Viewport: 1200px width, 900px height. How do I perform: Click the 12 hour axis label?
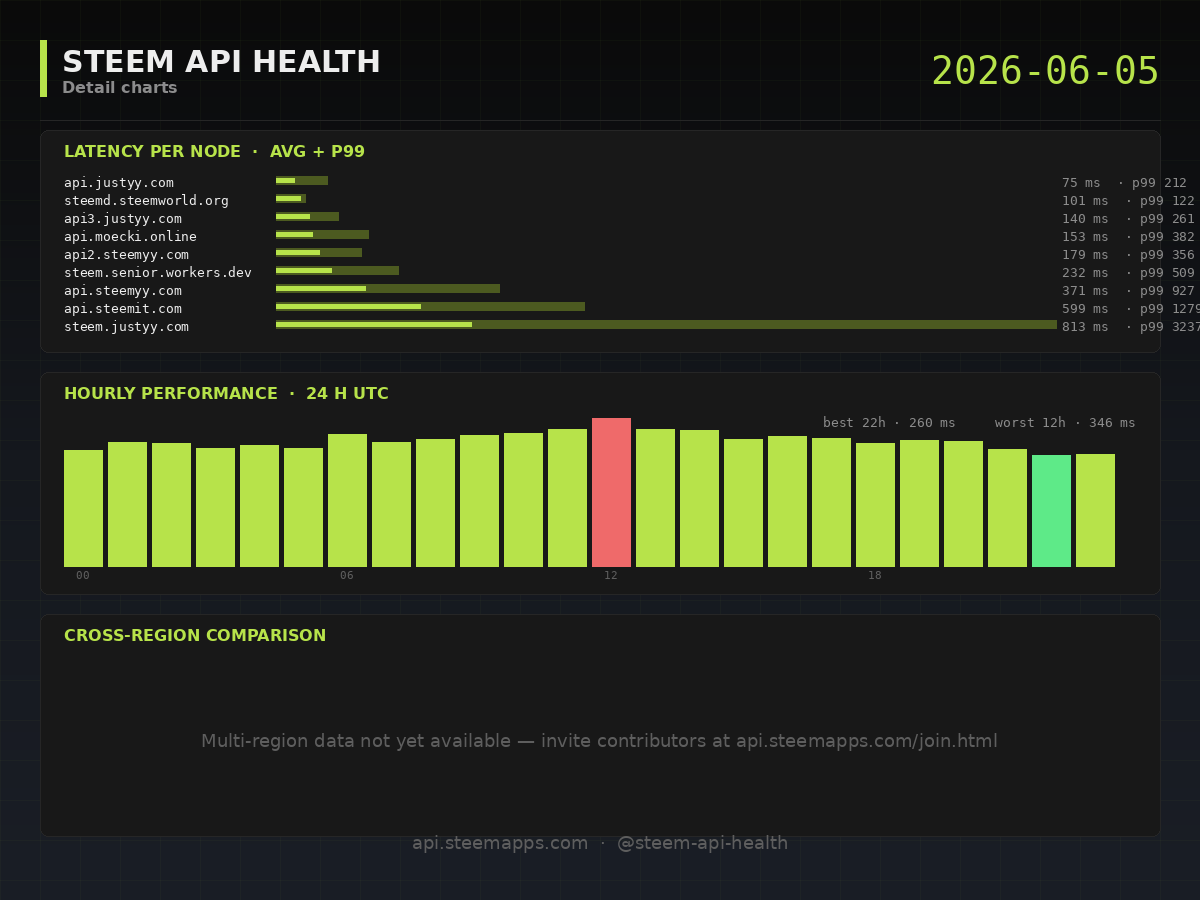tap(611, 576)
